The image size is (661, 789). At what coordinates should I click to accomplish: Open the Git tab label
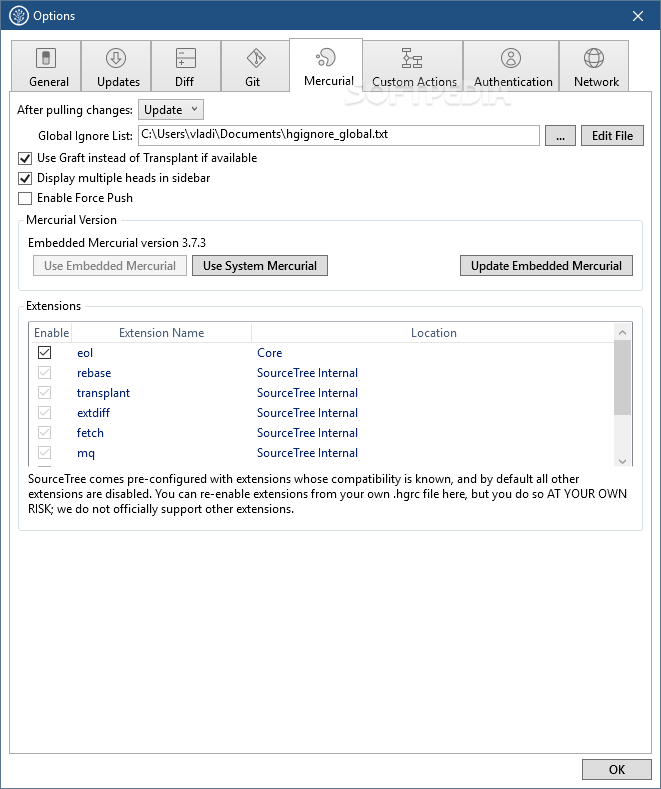[253, 82]
